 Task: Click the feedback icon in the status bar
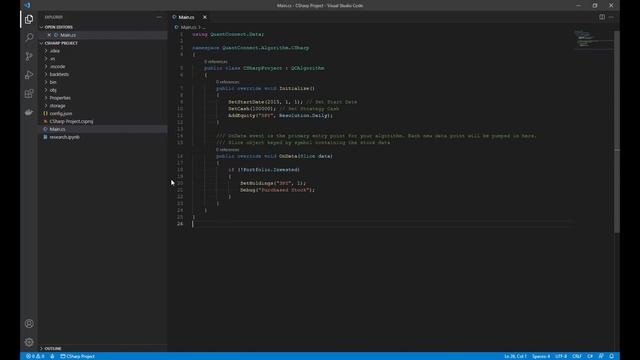(x=601, y=356)
